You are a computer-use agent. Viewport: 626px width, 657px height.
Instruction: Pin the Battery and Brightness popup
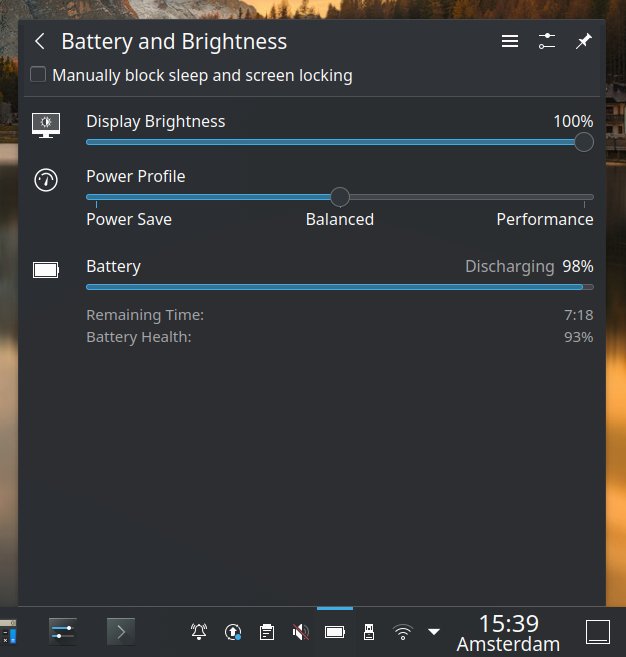tap(583, 42)
